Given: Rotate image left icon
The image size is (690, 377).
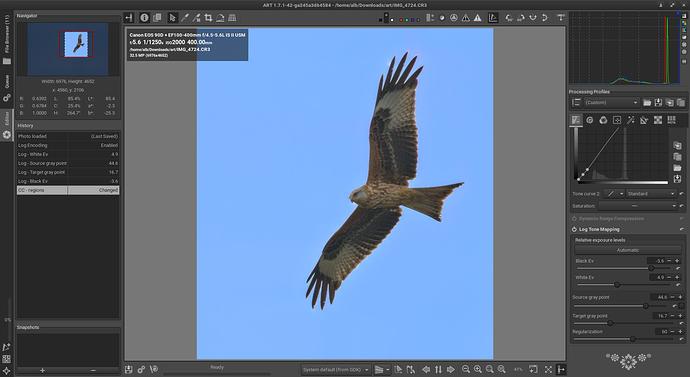Looking at the screenshot, I should tap(509, 18).
